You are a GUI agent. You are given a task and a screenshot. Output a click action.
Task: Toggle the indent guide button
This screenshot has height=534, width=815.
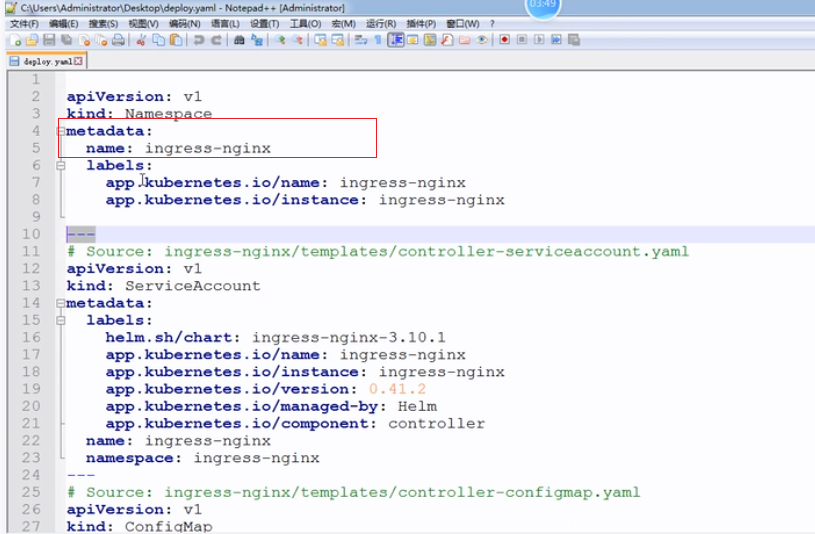pyautogui.click(x=396, y=40)
